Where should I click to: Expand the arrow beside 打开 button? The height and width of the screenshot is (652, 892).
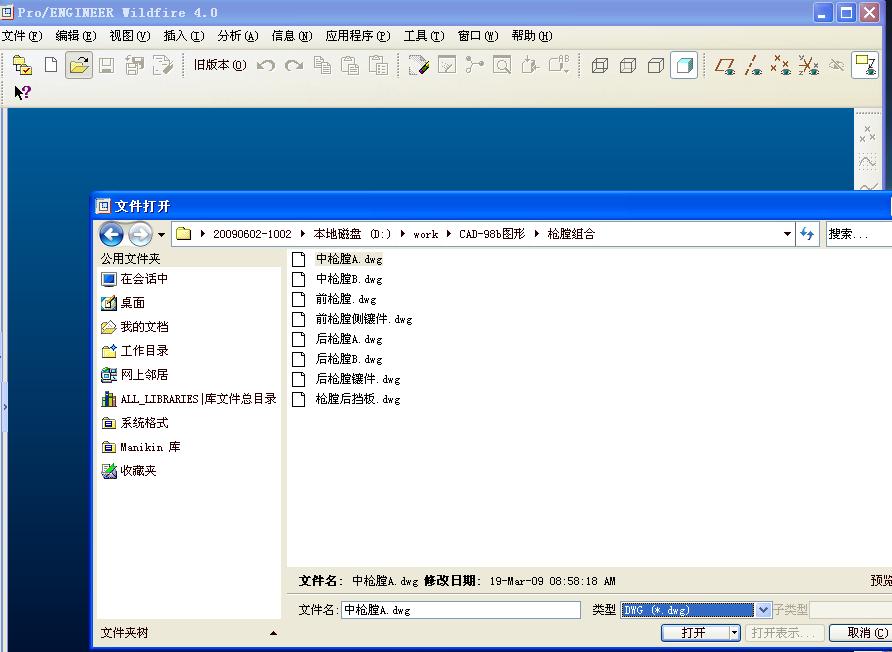point(734,633)
